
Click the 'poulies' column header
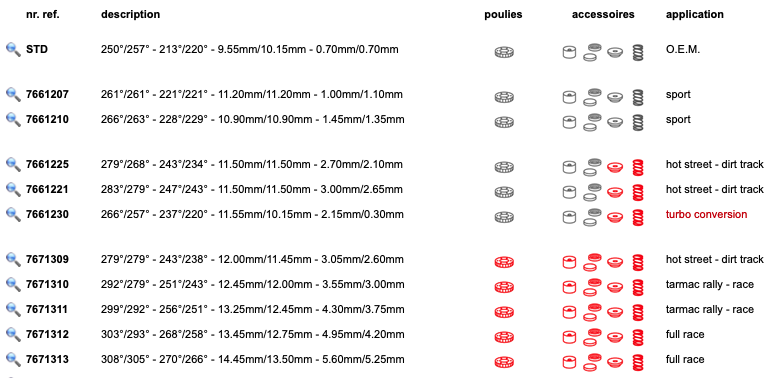[503, 15]
